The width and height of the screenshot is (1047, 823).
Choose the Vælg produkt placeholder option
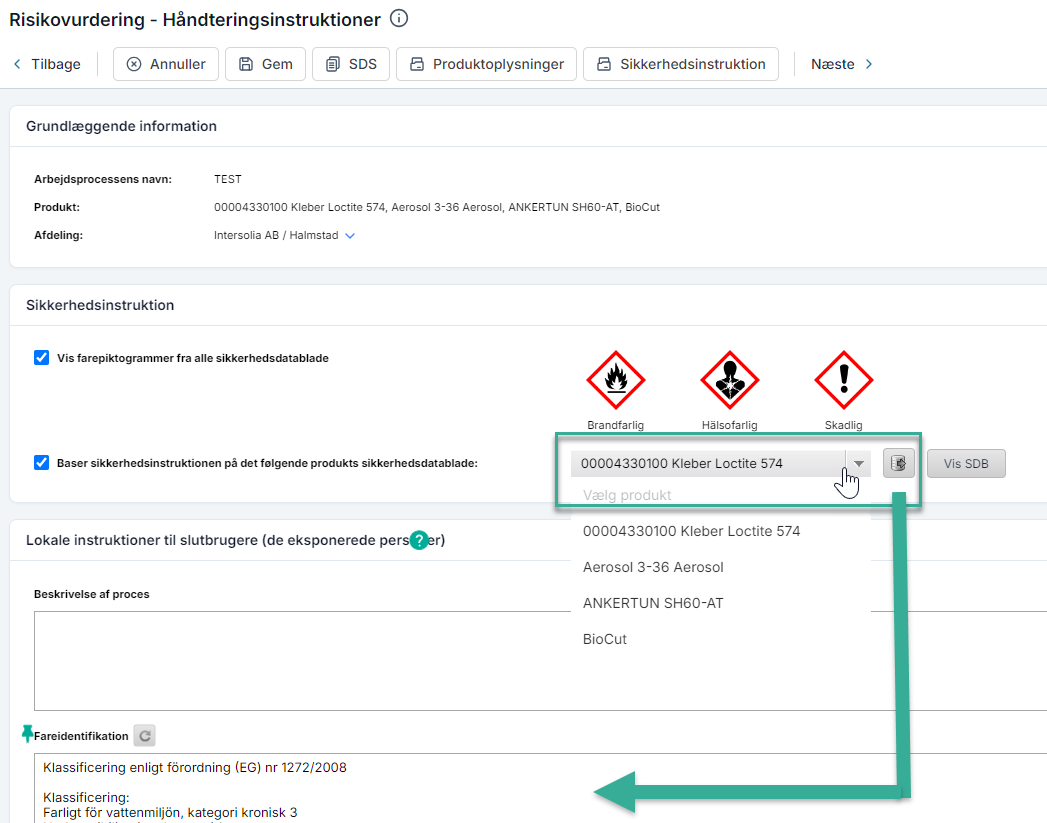[721, 495]
